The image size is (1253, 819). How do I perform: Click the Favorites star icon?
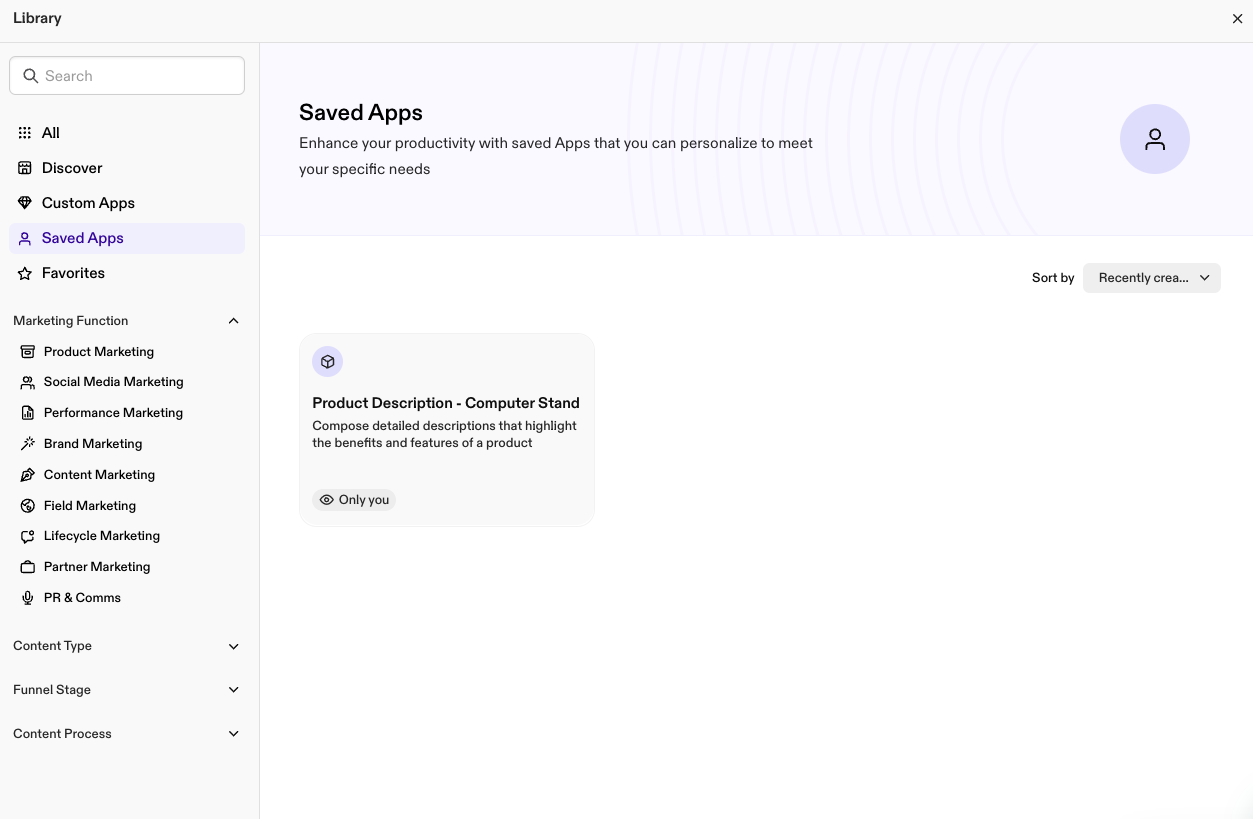pos(25,273)
